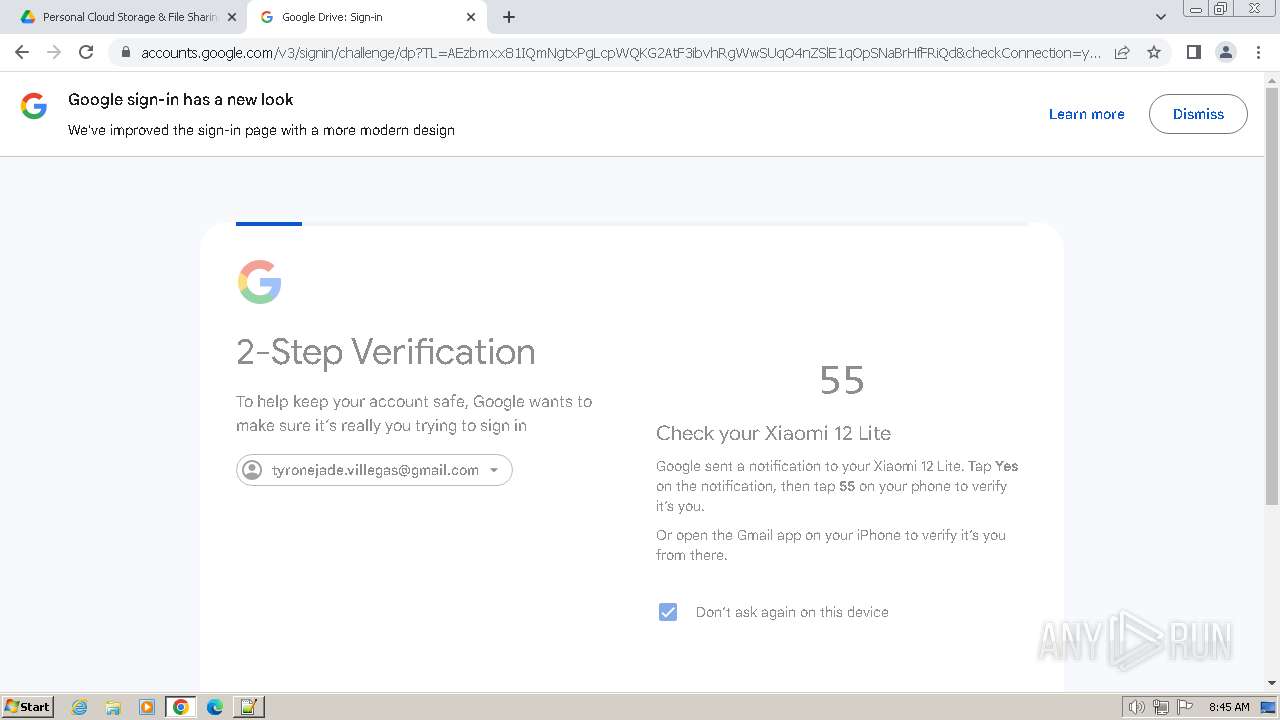Image resolution: width=1280 pixels, height=720 pixels.
Task: Go back to the previous page
Action: coord(22,52)
